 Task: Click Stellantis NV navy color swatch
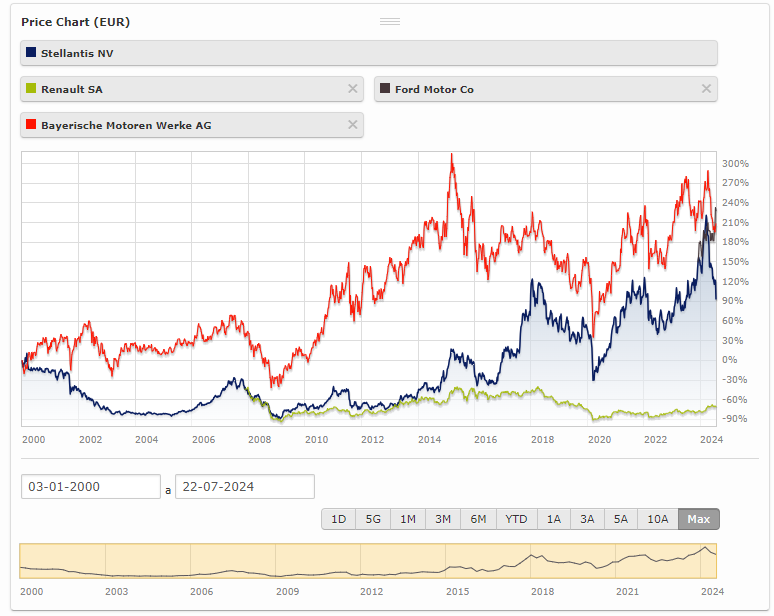pos(31,52)
